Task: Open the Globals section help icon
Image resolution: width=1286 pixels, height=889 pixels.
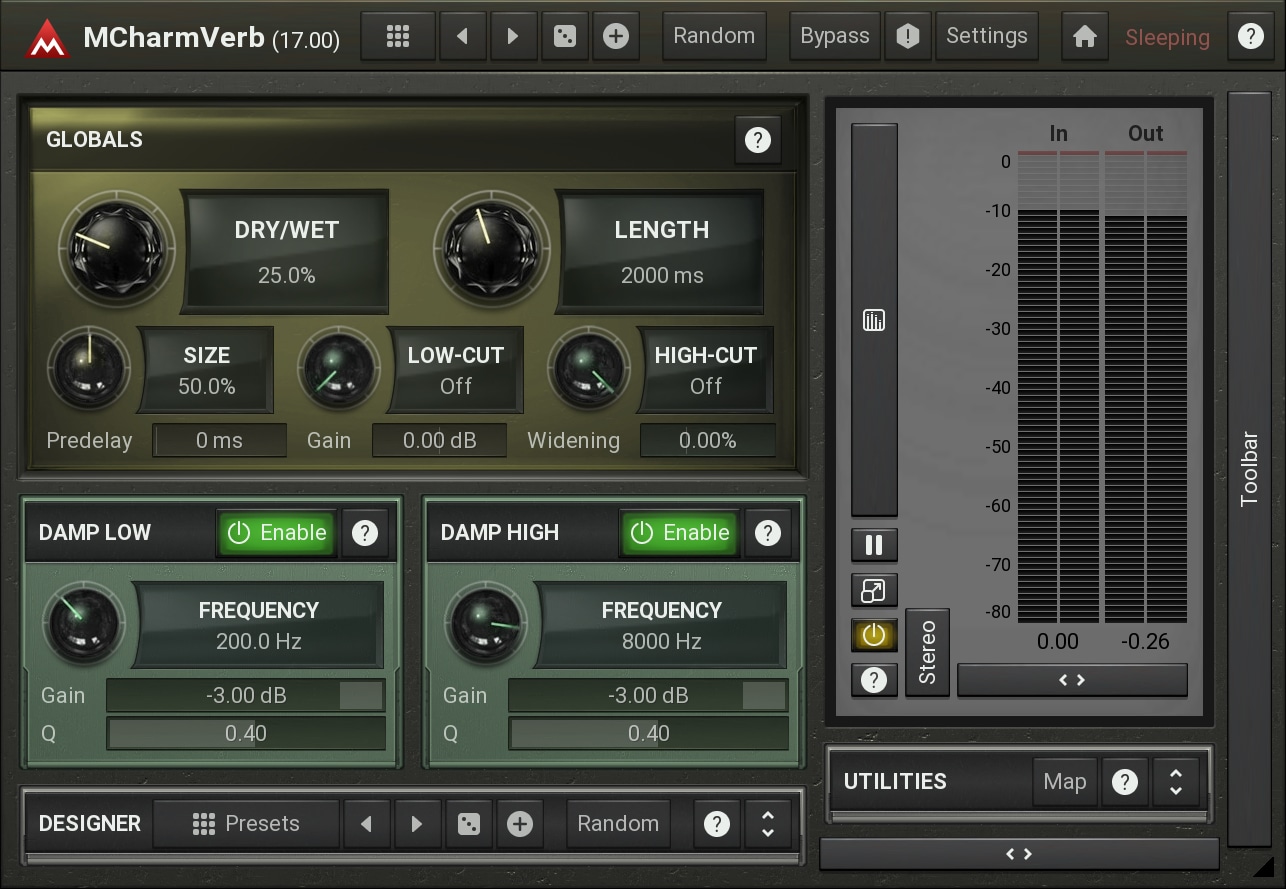Action: [757, 140]
